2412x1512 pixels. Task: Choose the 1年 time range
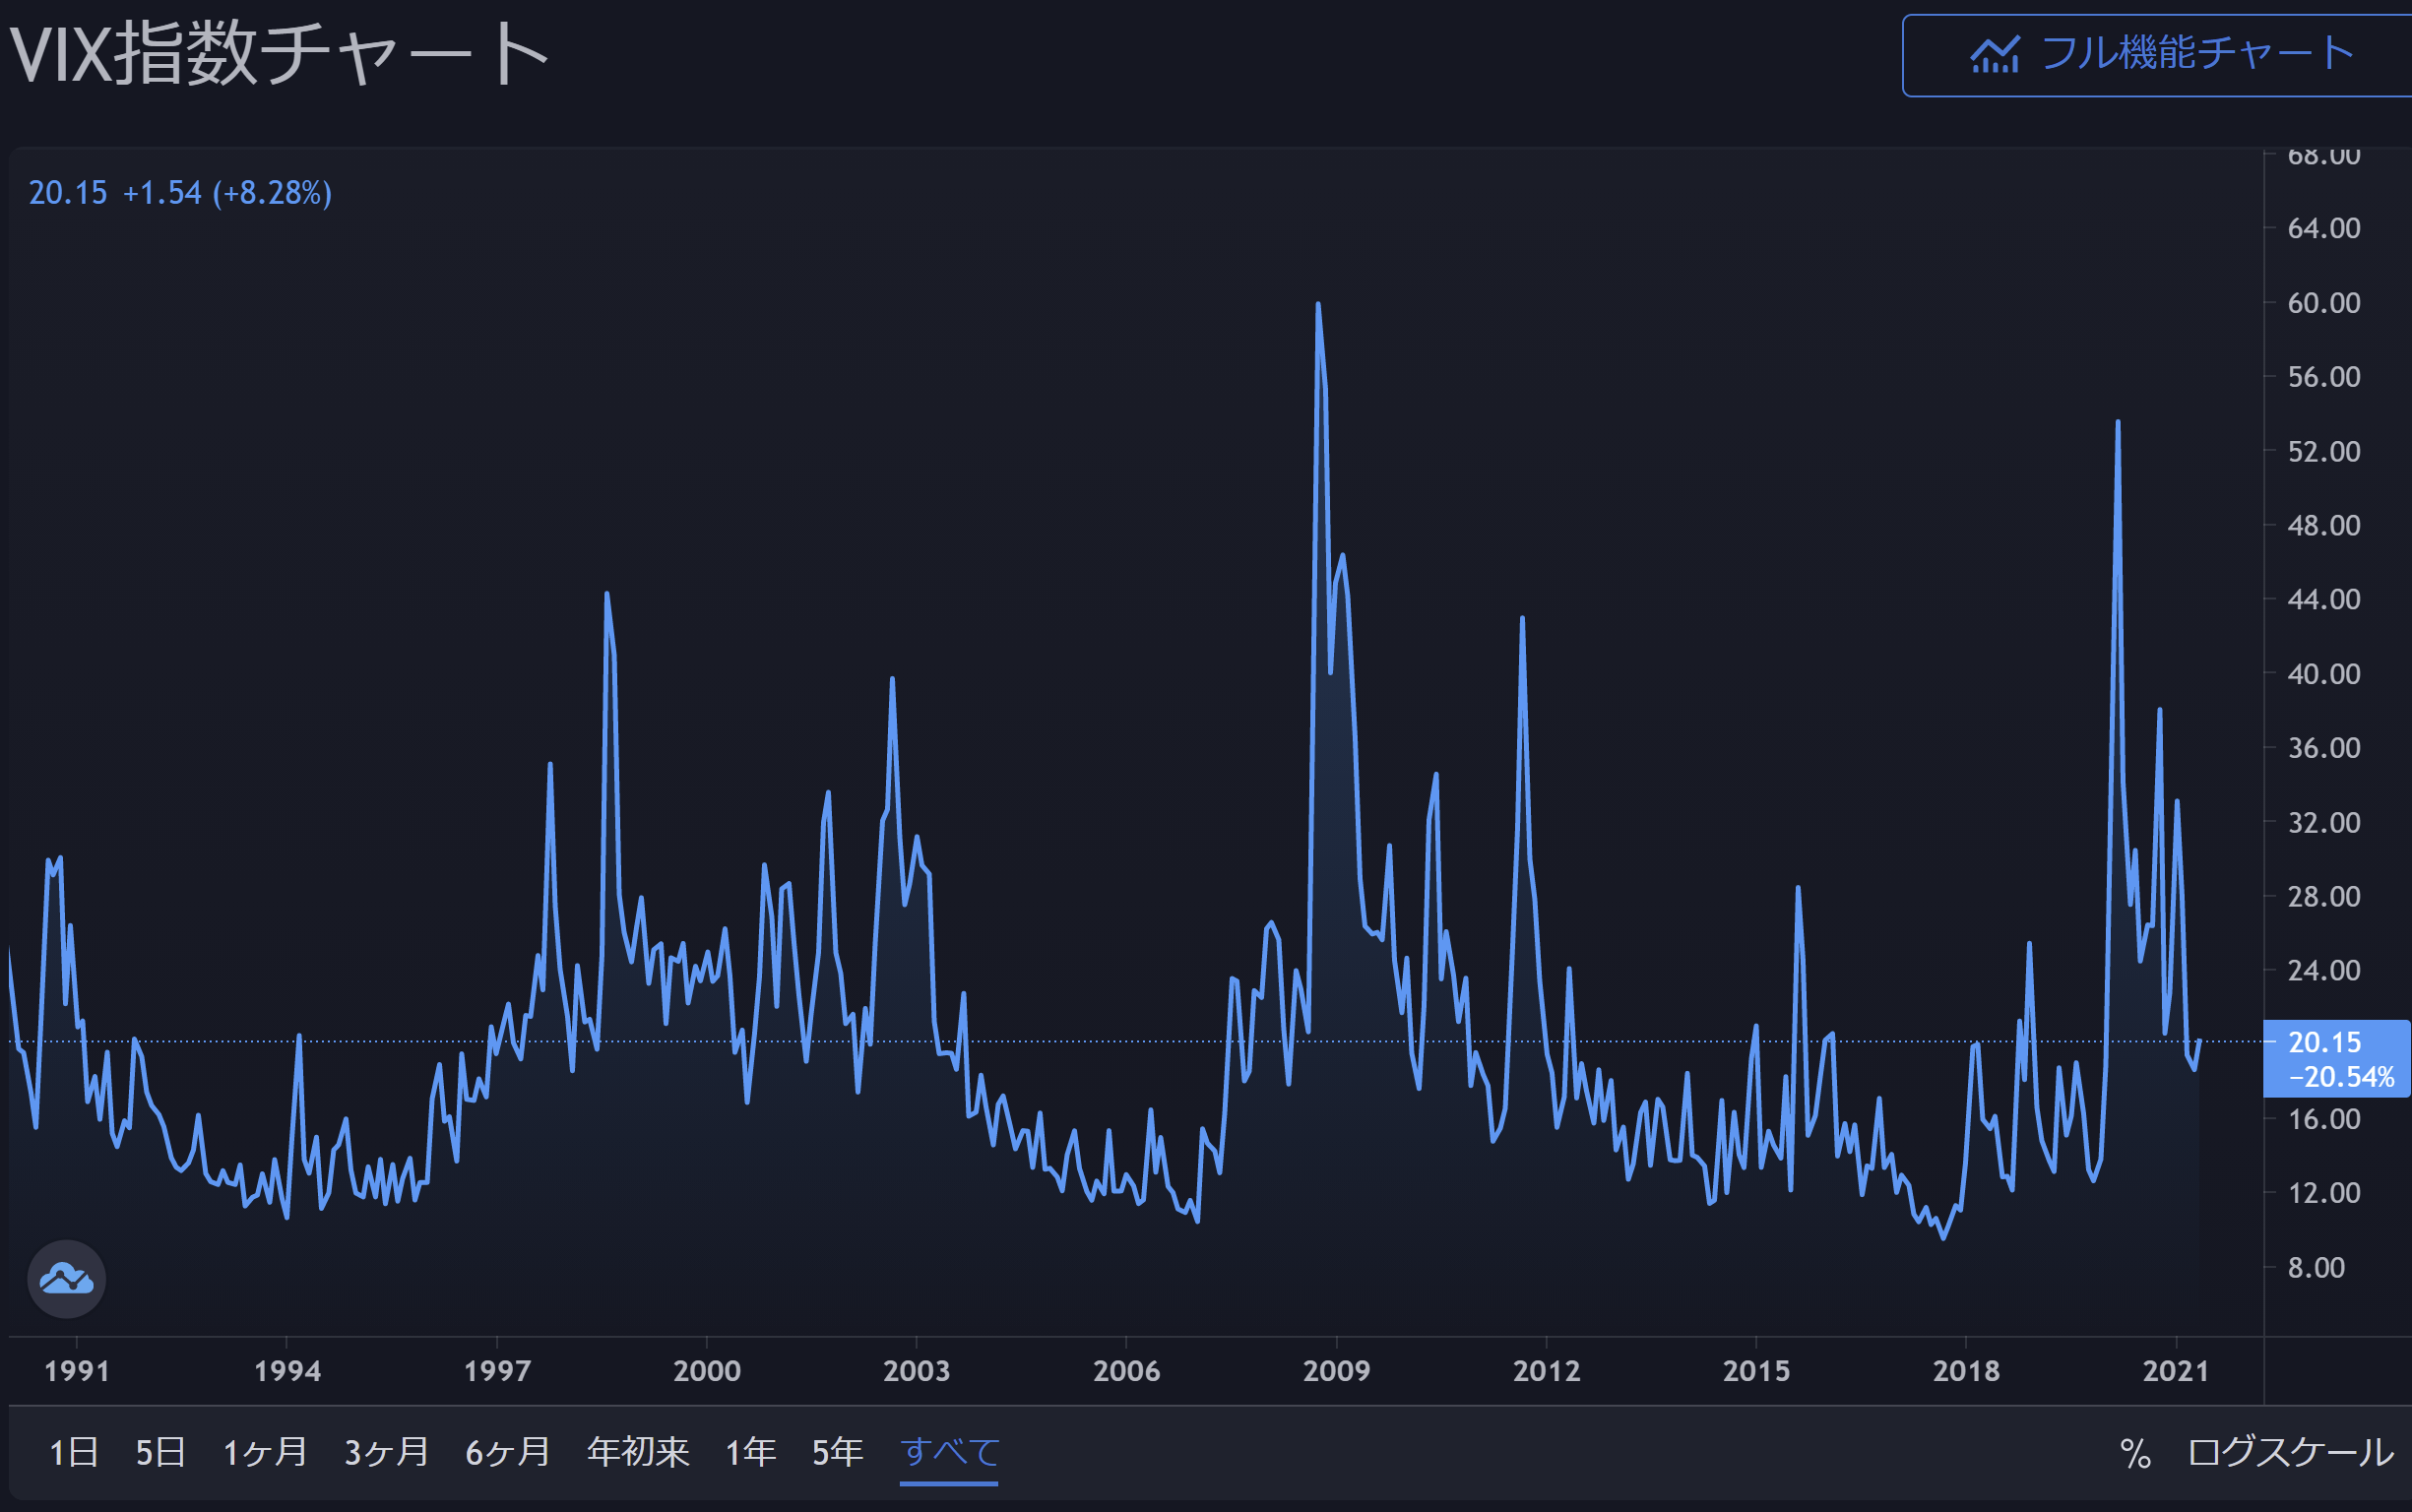[750, 1452]
